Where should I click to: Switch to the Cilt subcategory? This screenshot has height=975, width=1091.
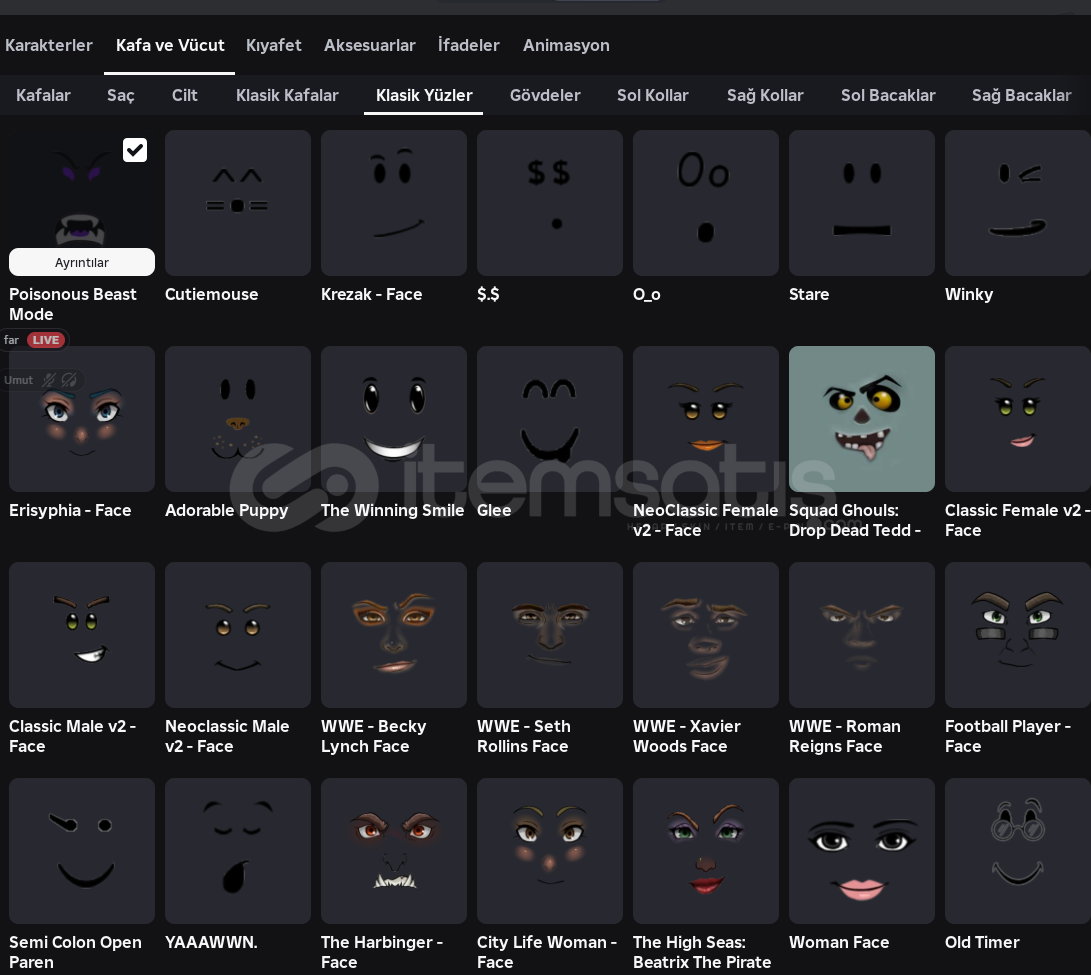pos(184,95)
